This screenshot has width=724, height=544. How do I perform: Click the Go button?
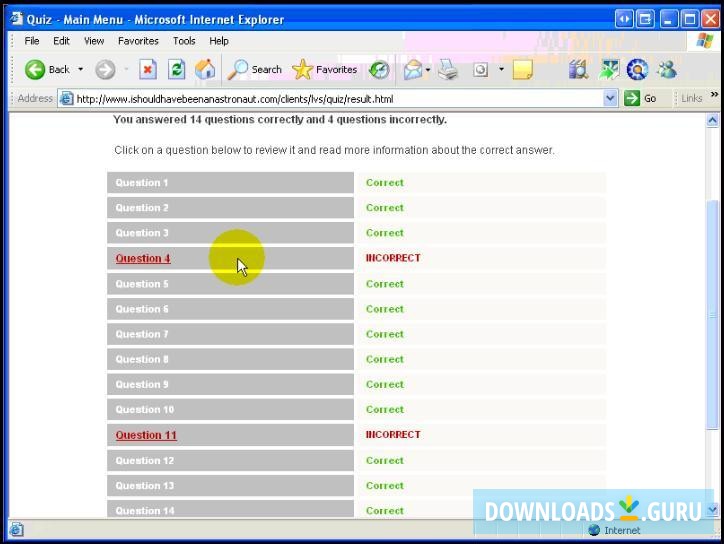640,98
